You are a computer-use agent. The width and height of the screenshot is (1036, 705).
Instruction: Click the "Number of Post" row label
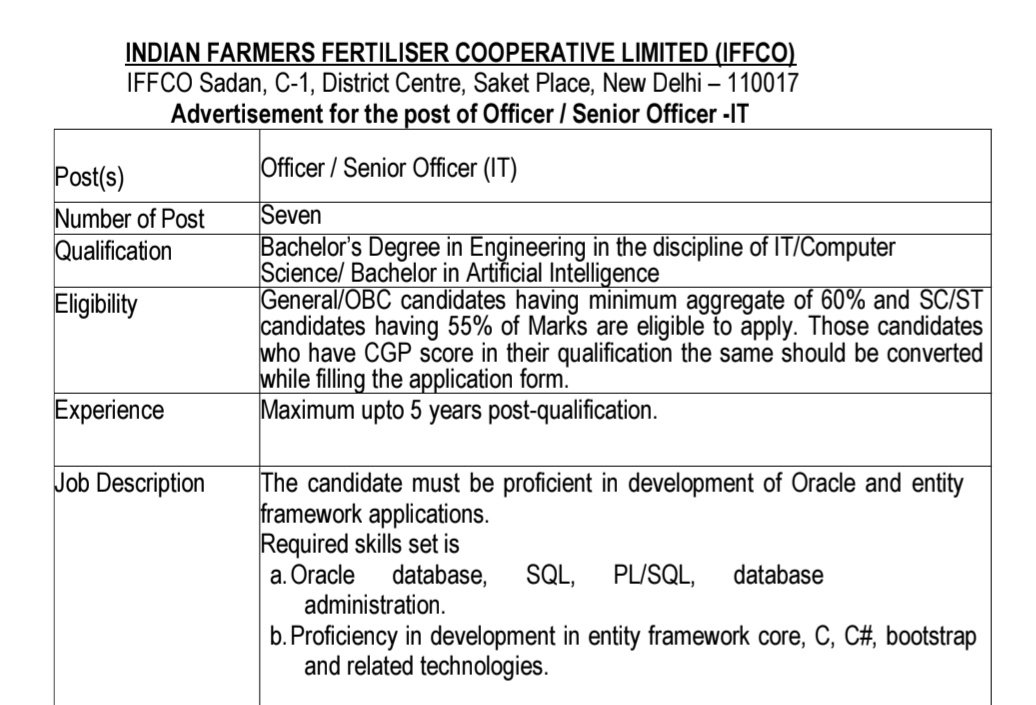[x=129, y=219]
